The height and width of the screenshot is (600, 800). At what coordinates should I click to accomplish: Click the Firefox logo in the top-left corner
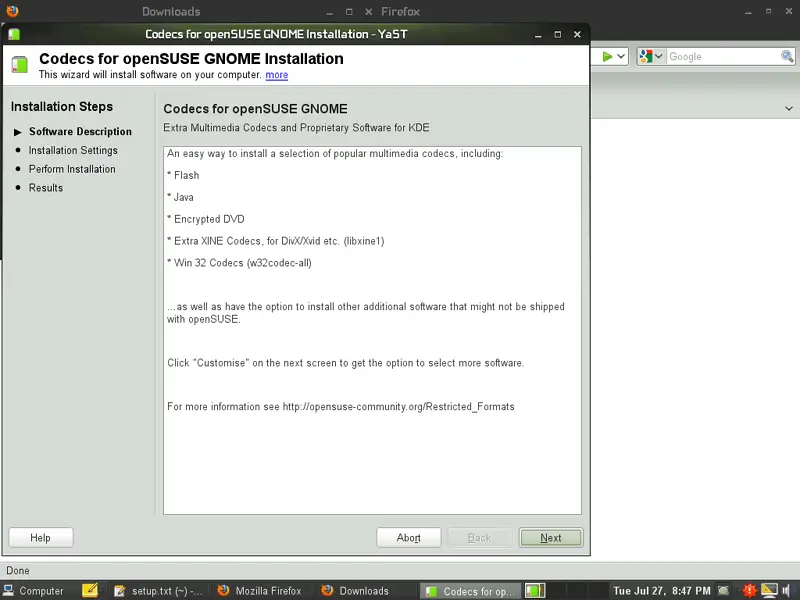(x=12, y=10)
